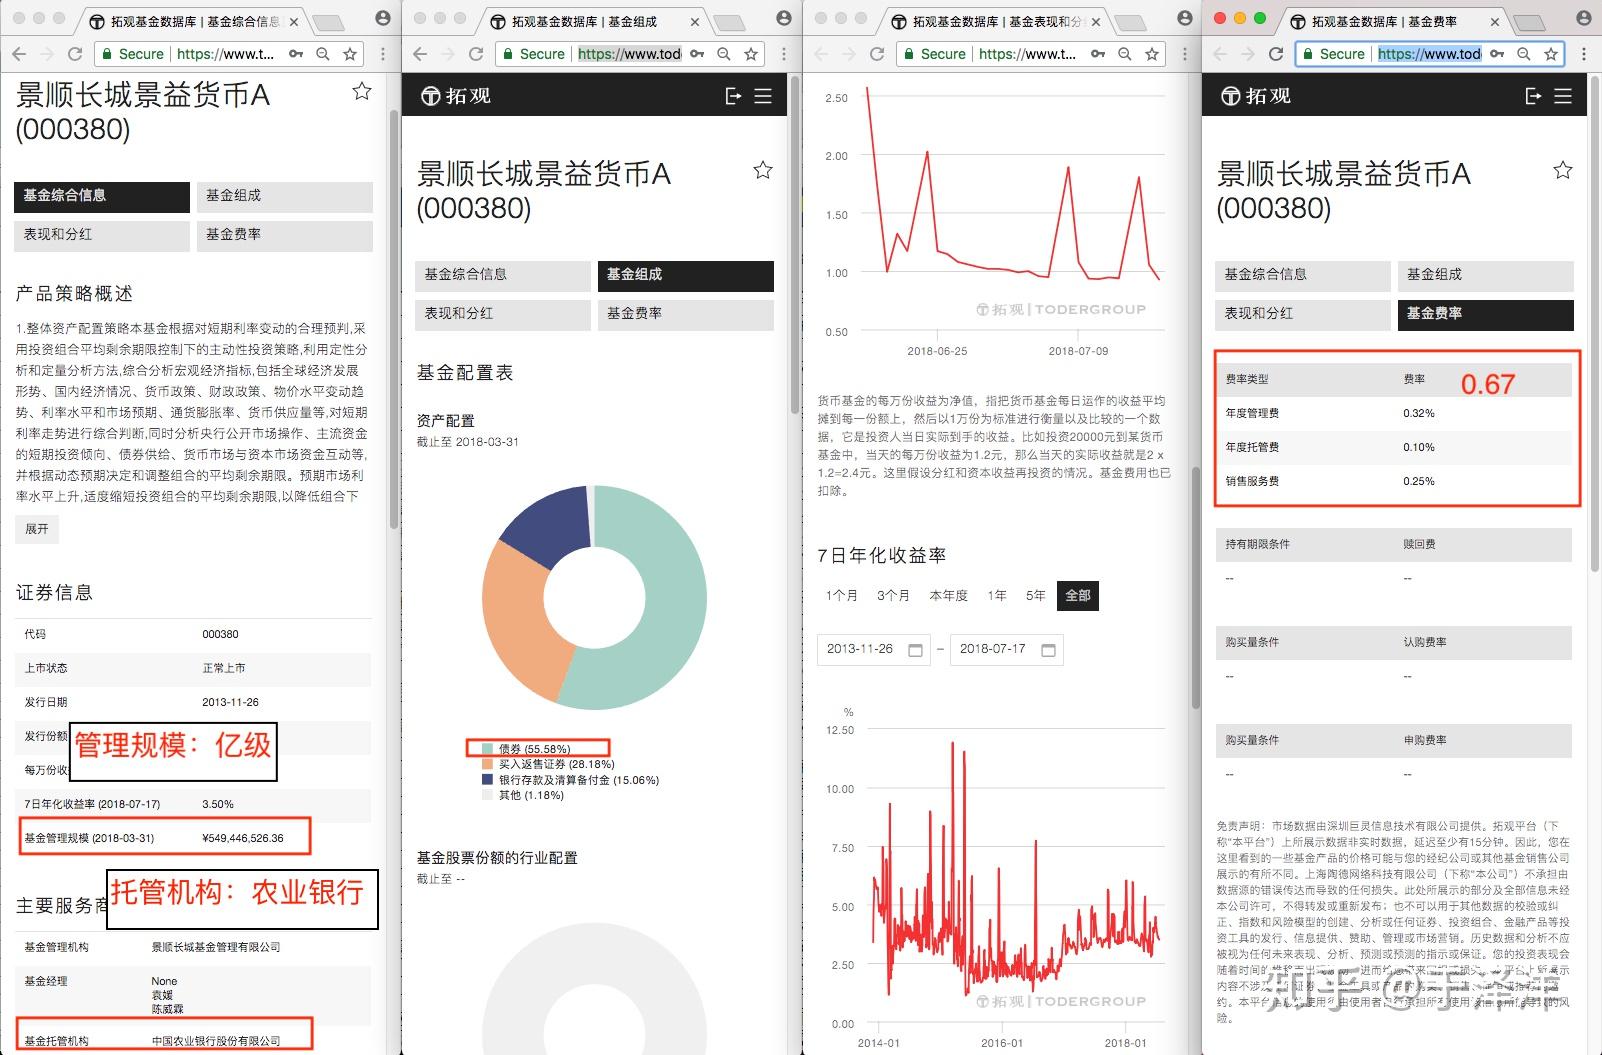Click the 拓观 logo in 基金费率 window
The image size is (1602, 1055).
coord(1255,96)
